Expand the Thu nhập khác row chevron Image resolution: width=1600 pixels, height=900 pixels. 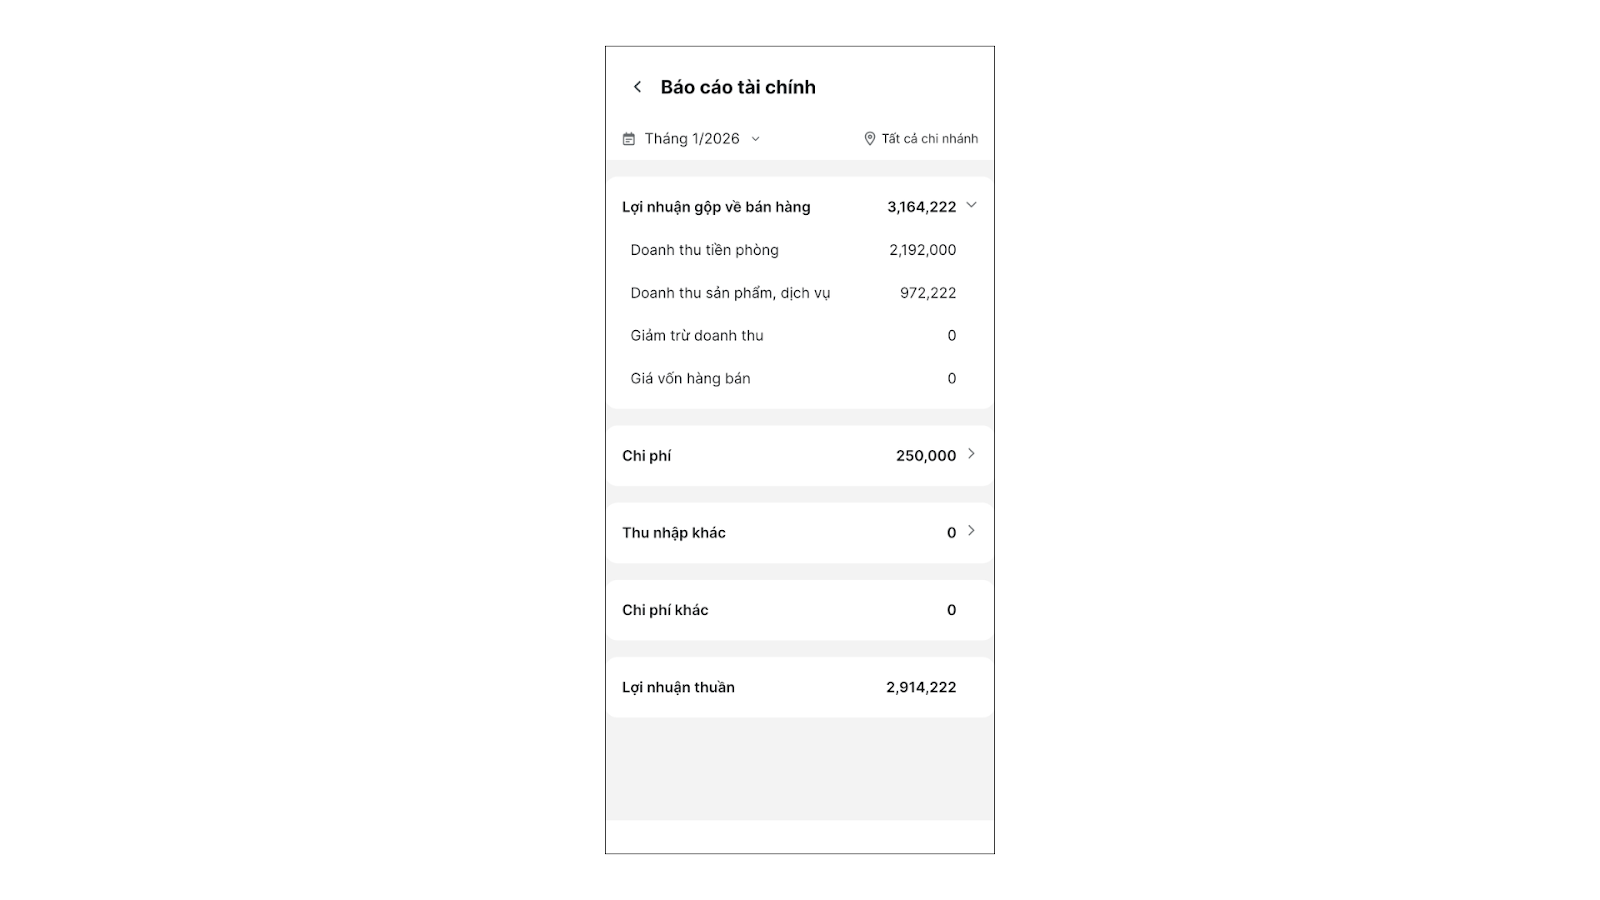[x=971, y=531]
